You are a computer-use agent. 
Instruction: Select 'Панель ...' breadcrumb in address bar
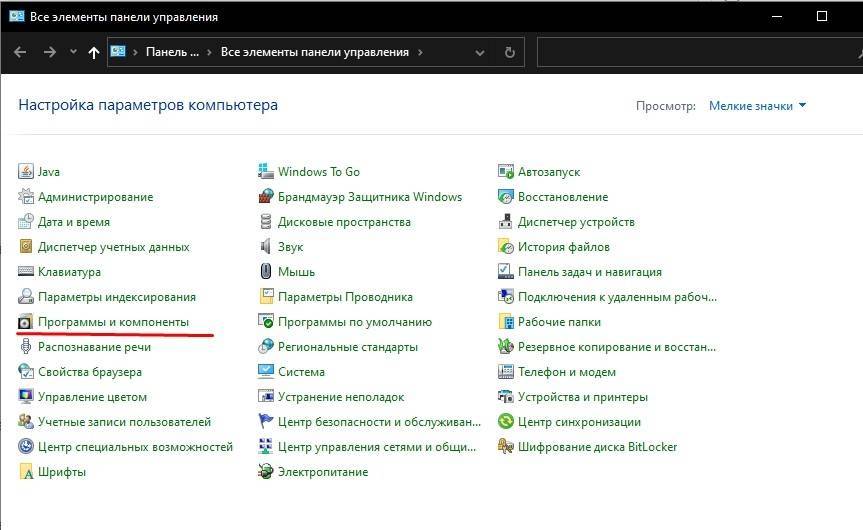click(172, 52)
